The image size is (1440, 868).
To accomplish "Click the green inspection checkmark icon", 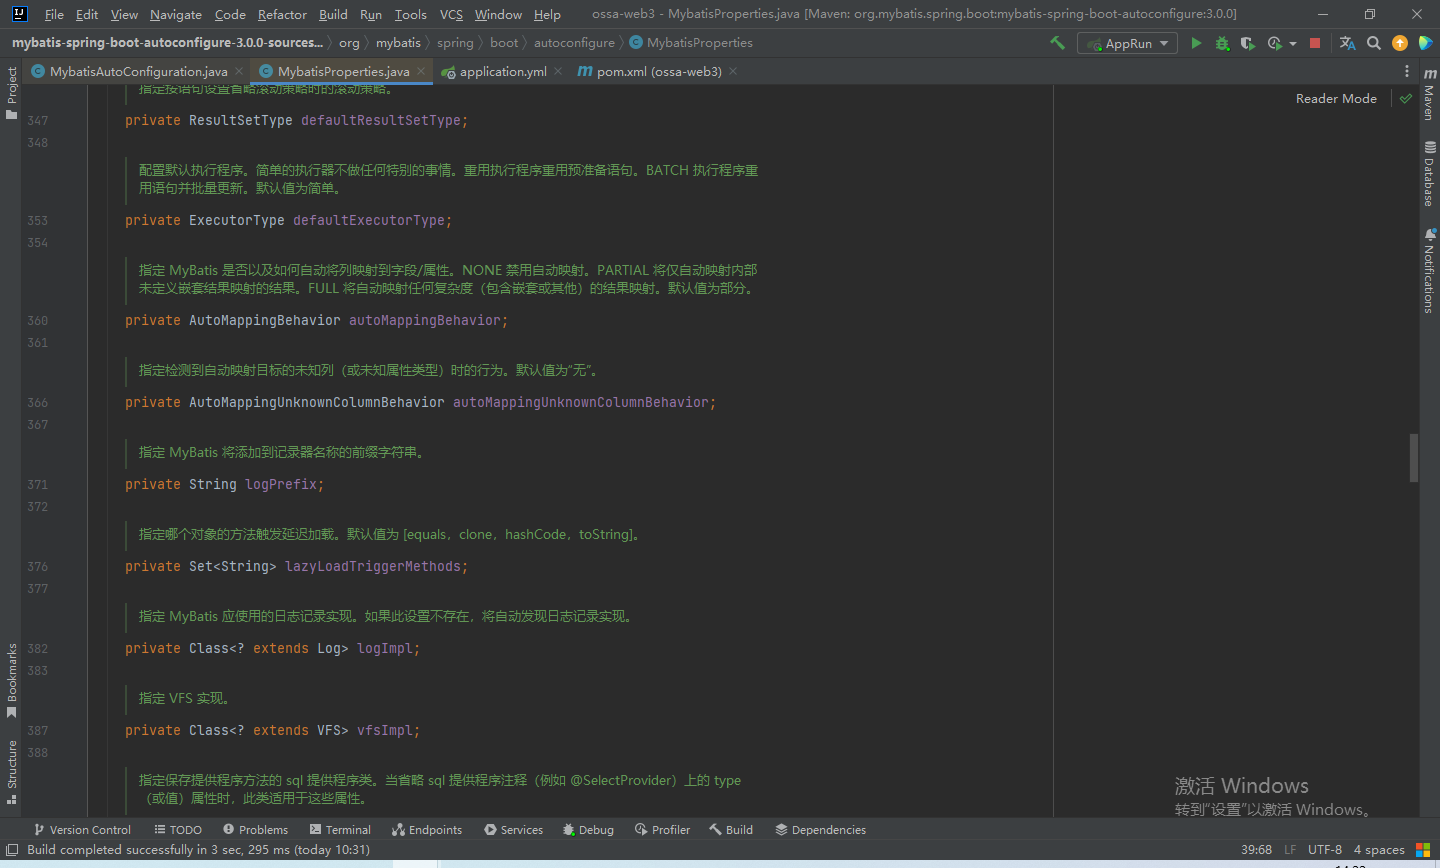I will (1406, 98).
